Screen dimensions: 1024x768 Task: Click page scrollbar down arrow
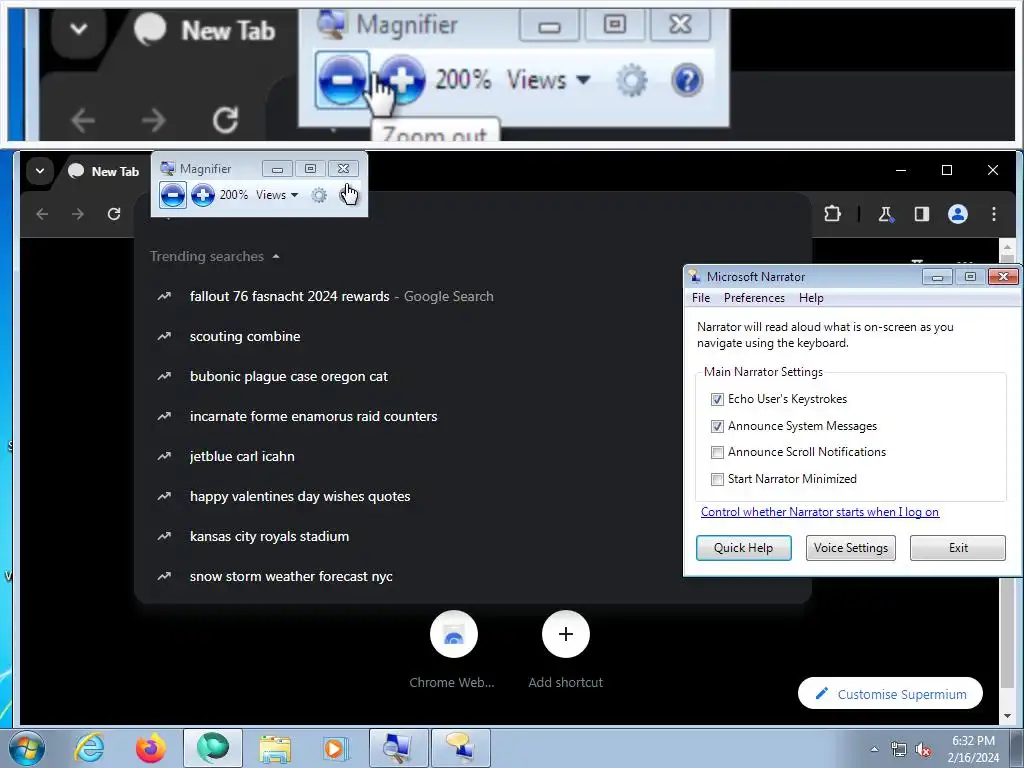[1007, 716]
